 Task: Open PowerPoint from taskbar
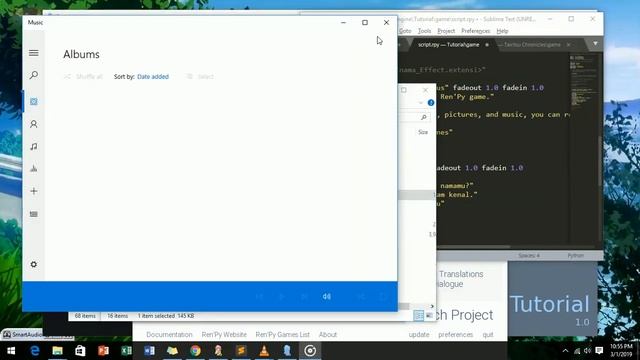(x=103, y=351)
